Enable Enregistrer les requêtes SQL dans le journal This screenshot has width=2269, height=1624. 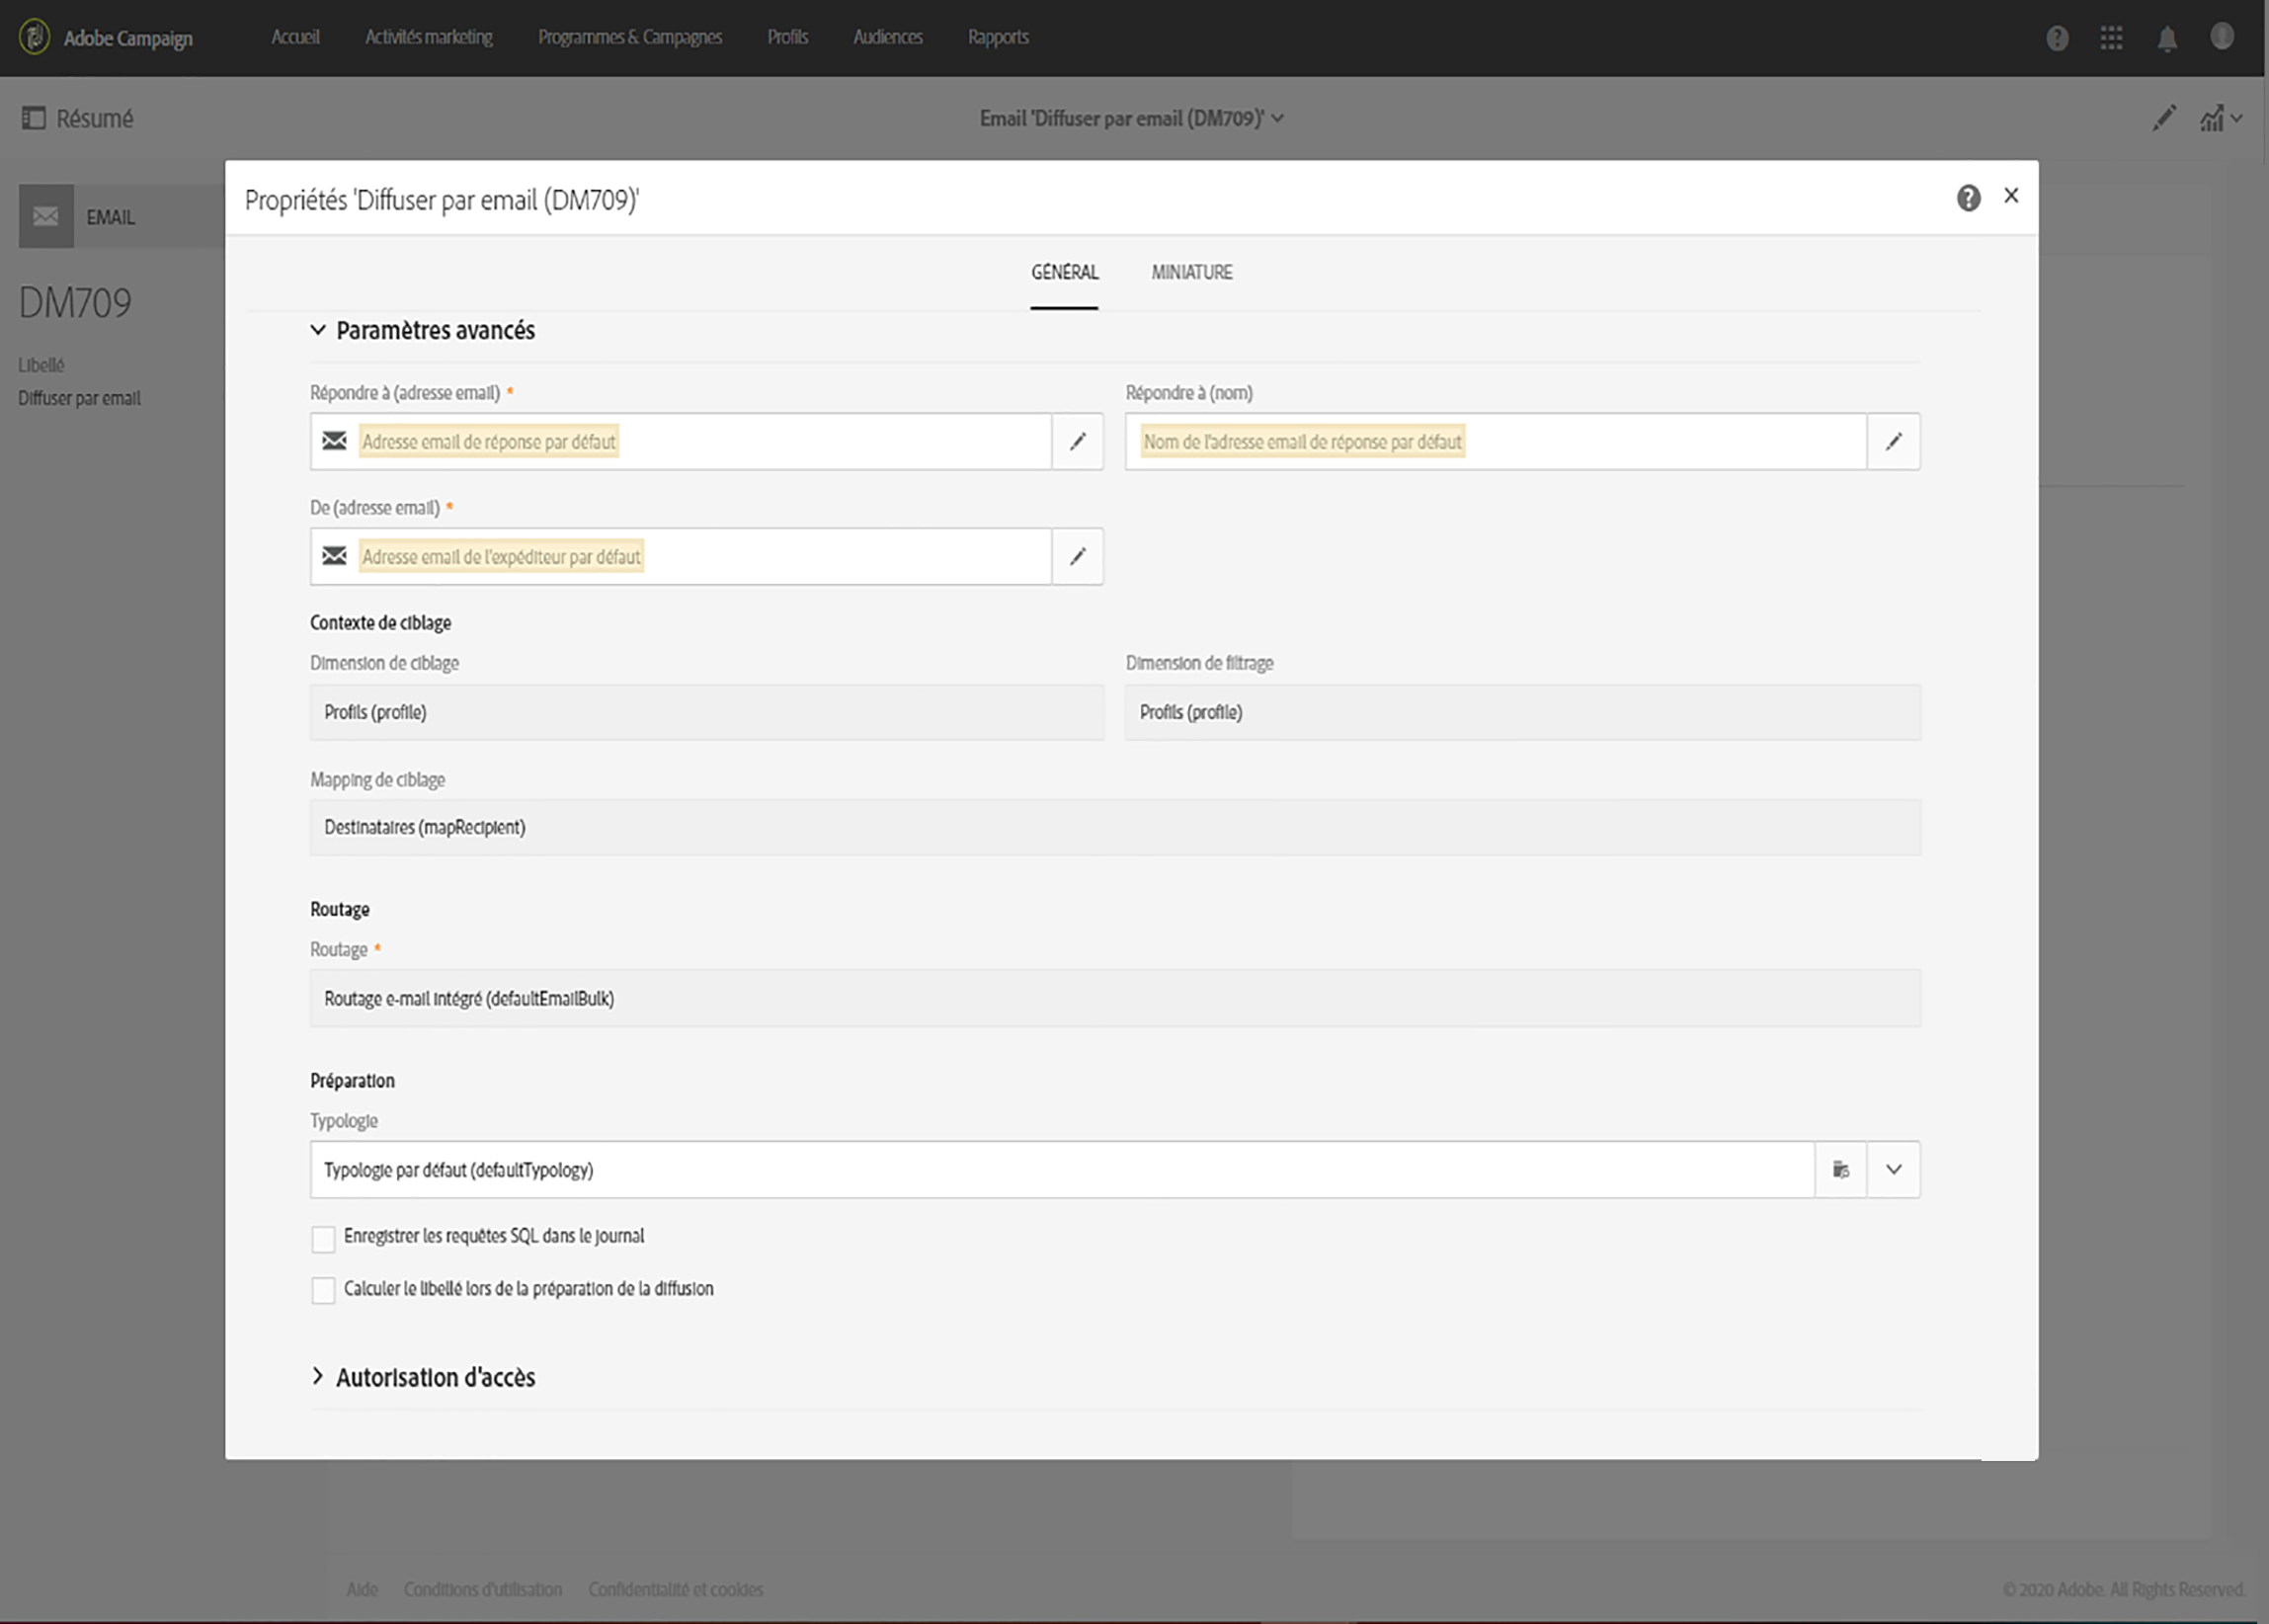[x=323, y=1239]
